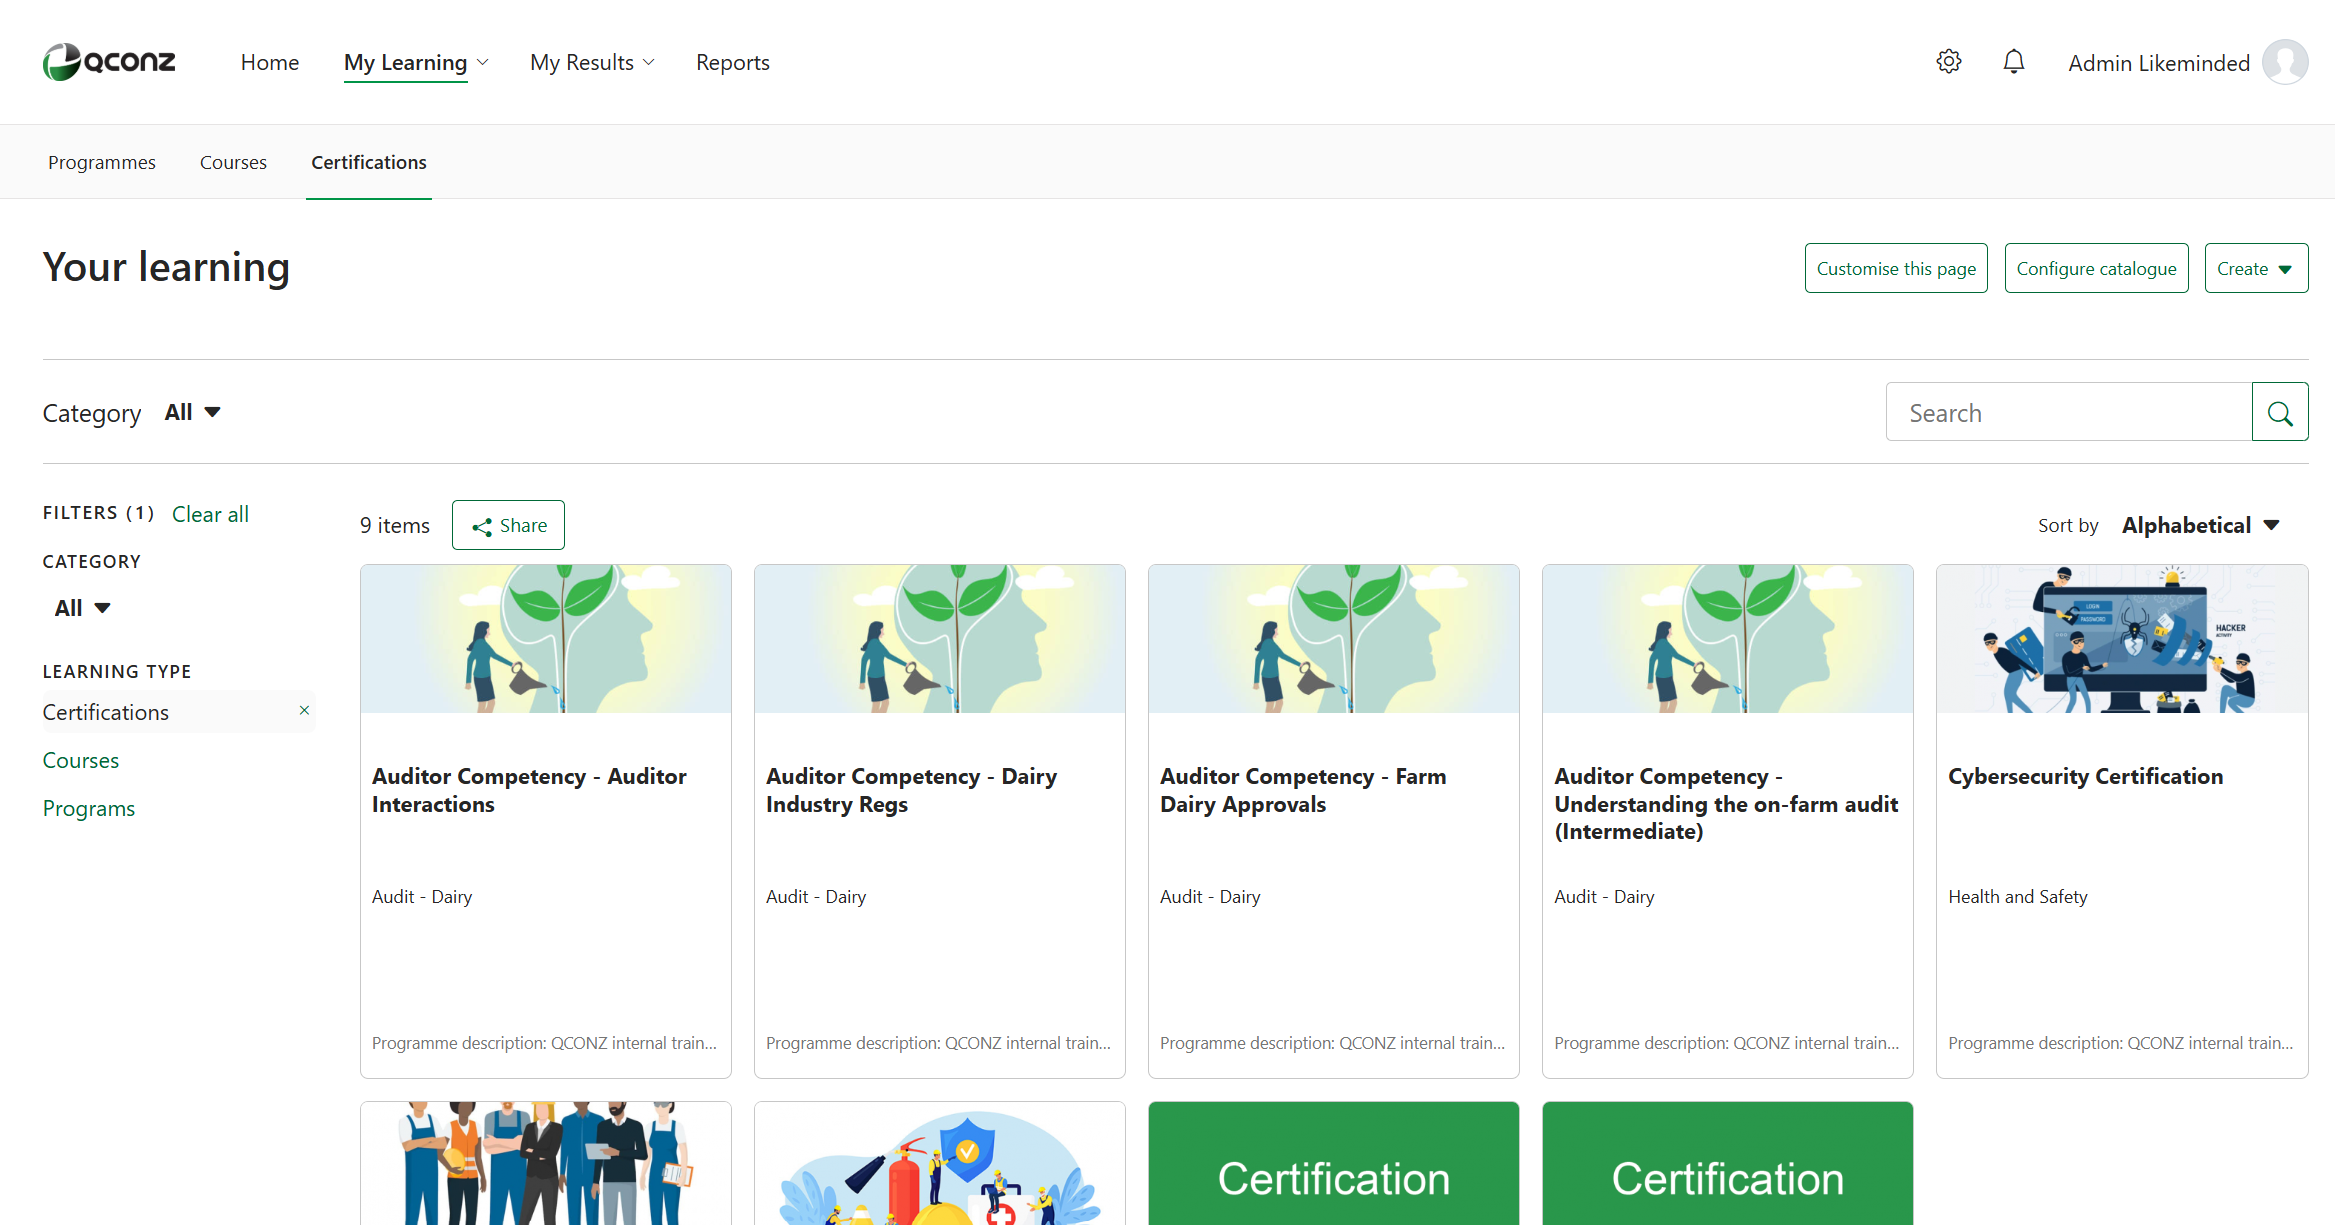Open the fire extinguisher safety thumbnail

tap(940, 1163)
